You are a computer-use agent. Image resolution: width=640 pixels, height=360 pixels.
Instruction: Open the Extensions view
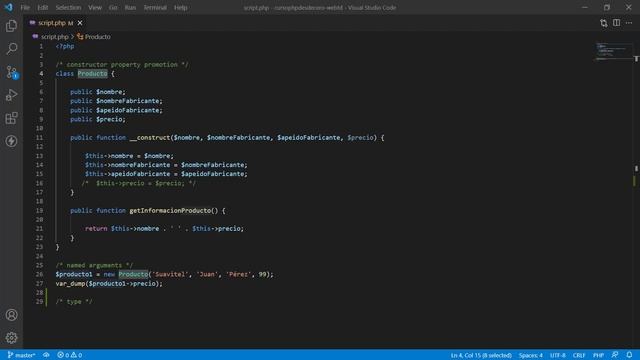coord(11,118)
